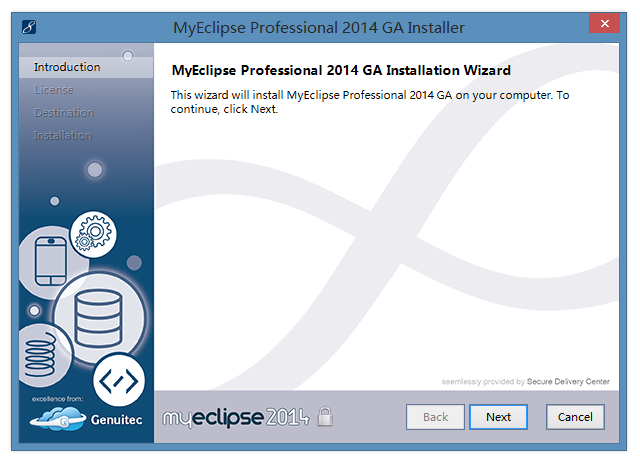Click the database cylinder icon
The height and width of the screenshot is (464, 640).
pyautogui.click(x=98, y=318)
